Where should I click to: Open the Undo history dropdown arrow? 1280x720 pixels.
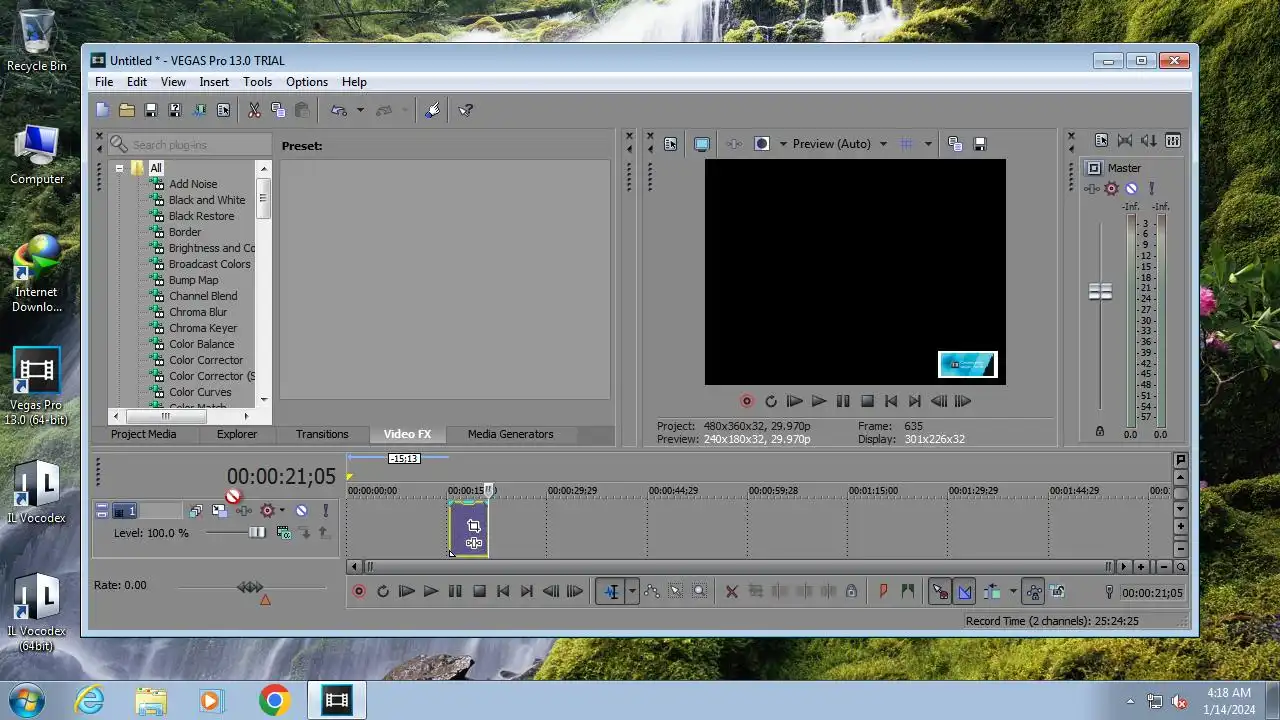(360, 110)
